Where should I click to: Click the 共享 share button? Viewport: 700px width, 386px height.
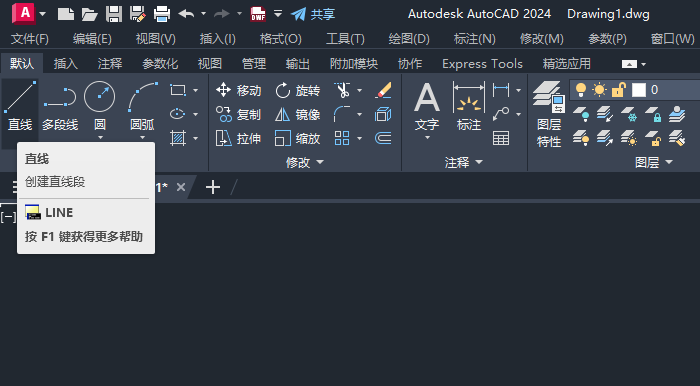pyautogui.click(x=313, y=14)
